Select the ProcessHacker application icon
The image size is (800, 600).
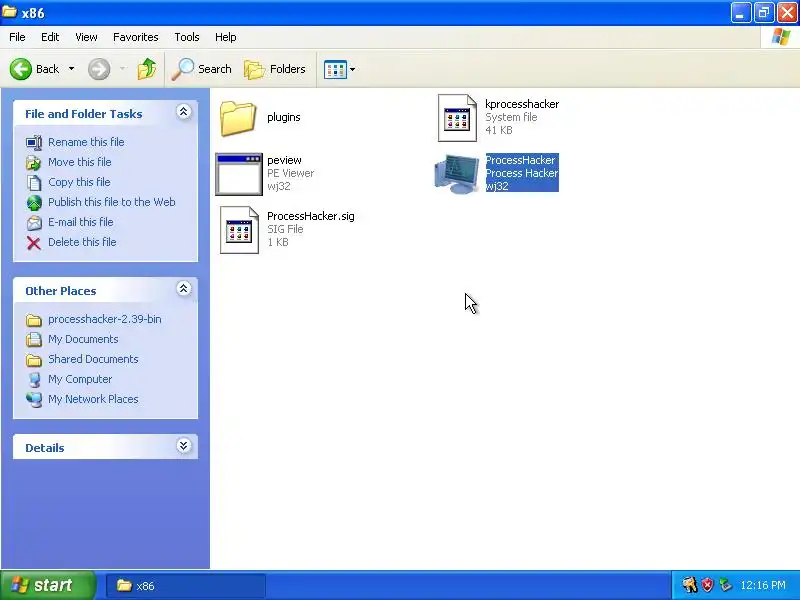[456, 174]
